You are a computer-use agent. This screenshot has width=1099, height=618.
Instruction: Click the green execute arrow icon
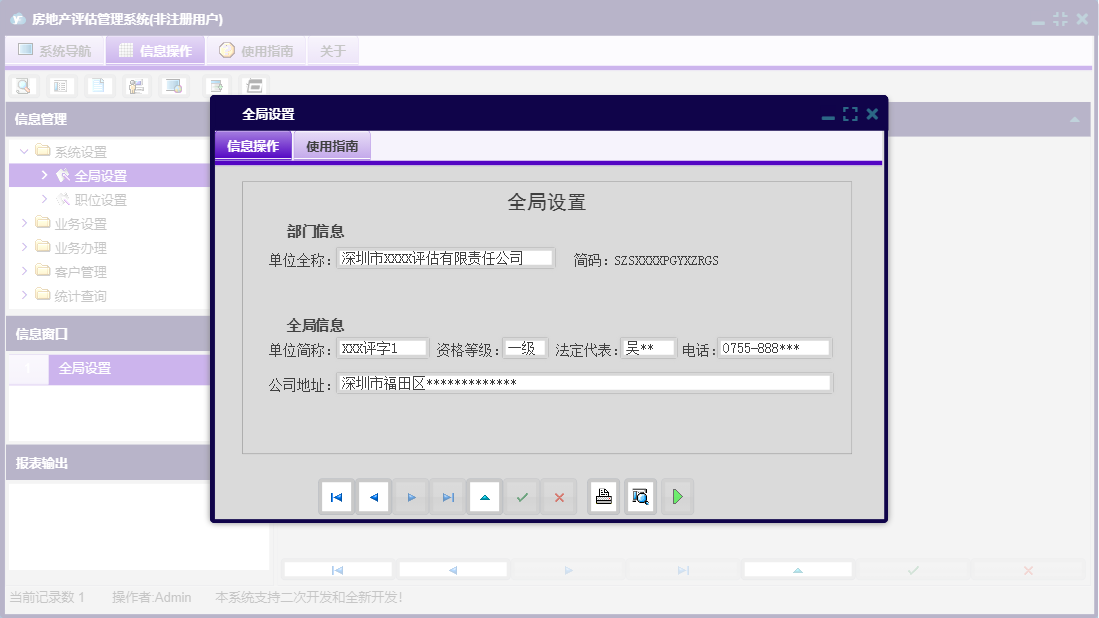[x=677, y=497]
